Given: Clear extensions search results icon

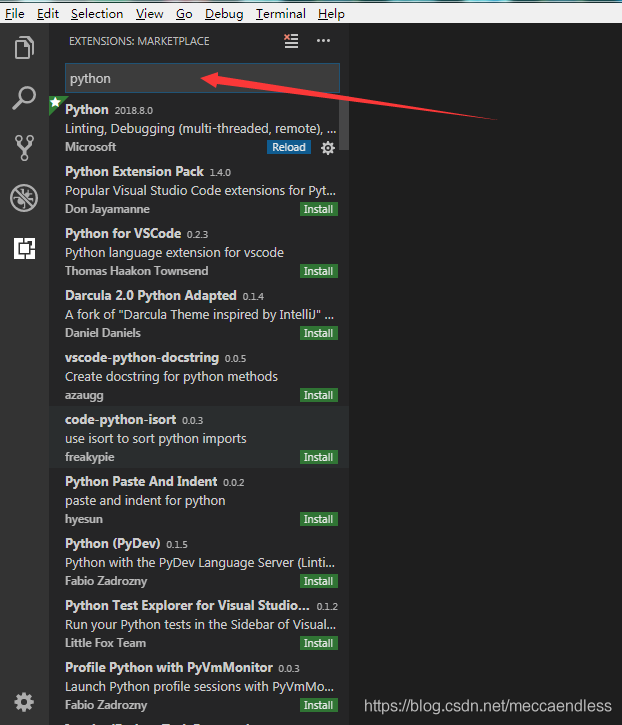Looking at the screenshot, I should (x=291, y=41).
